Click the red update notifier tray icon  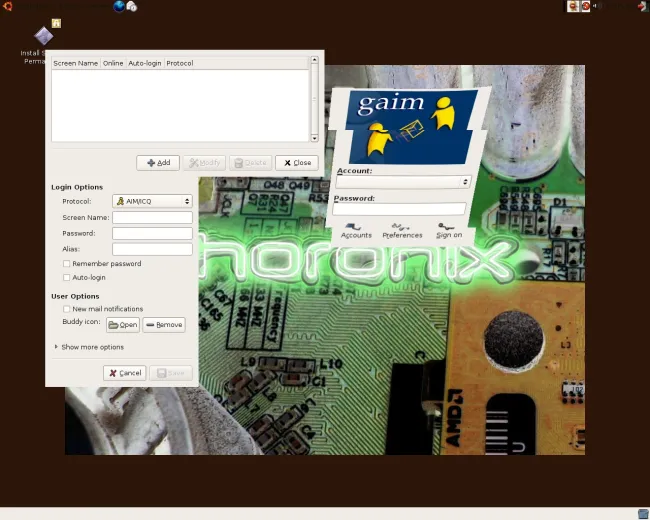[585, 6]
